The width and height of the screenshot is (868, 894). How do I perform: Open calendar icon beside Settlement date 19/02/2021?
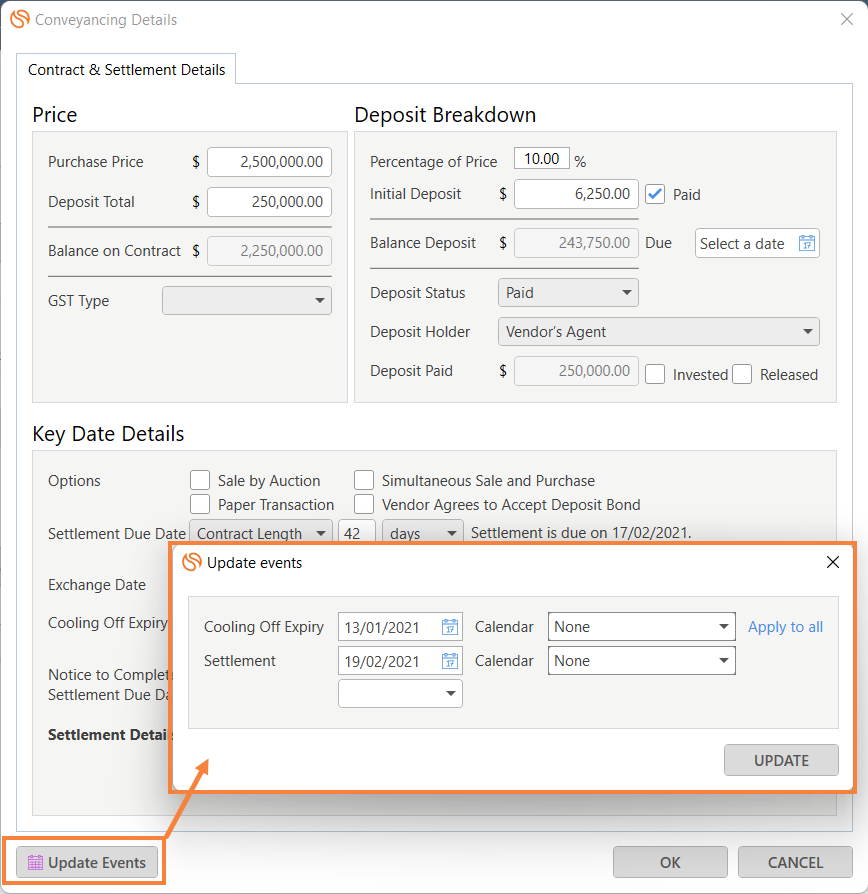pyautogui.click(x=450, y=661)
